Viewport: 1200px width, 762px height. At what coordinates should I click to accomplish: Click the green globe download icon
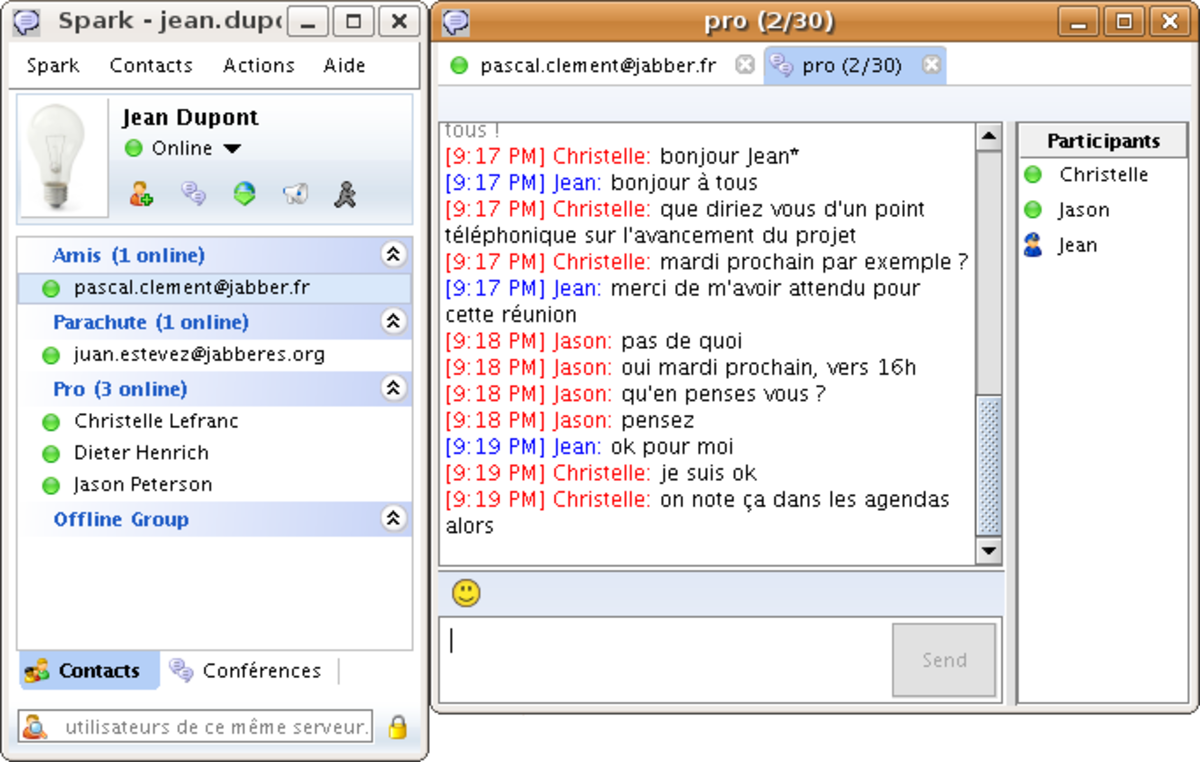[245, 194]
